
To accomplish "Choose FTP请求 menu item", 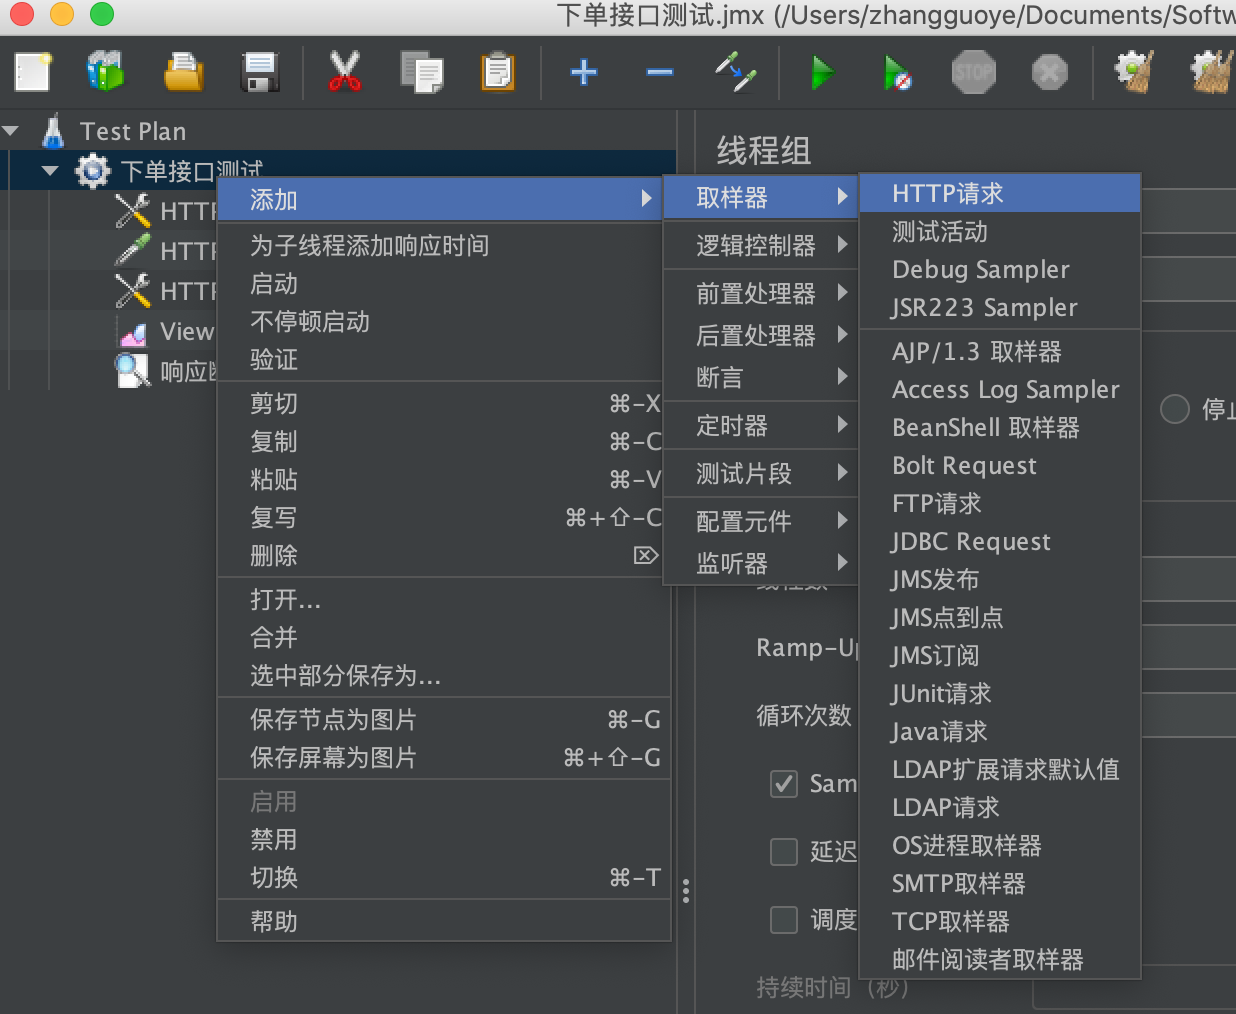I will click(1000, 503).
